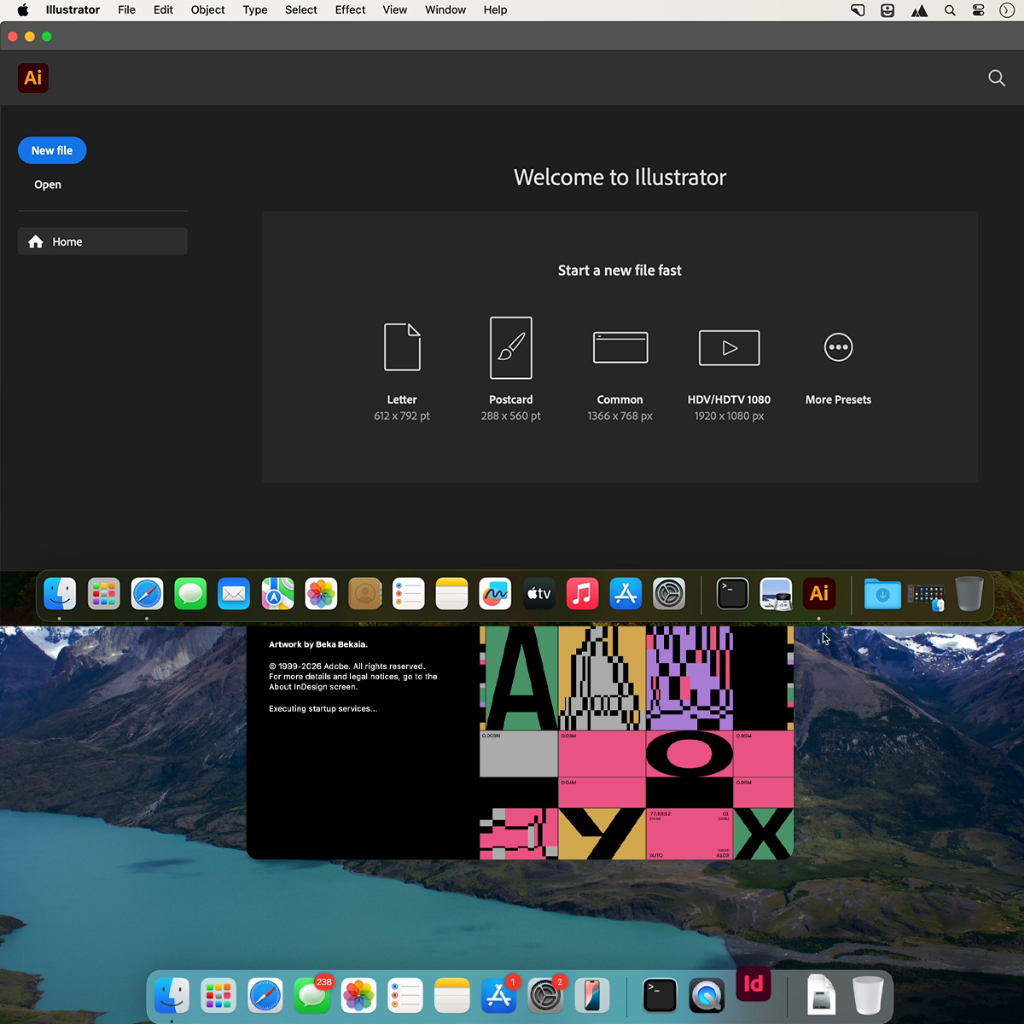Pick the Common 1366 x 768 preset
Image resolution: width=1024 pixels, height=1024 pixels.
620,347
